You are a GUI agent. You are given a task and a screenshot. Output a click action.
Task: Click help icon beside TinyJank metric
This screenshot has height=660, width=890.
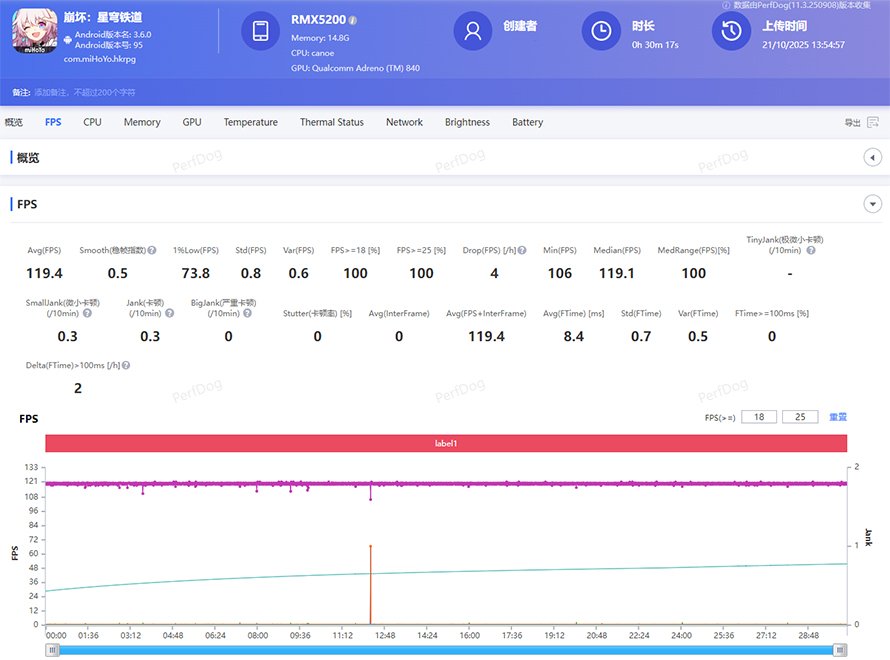click(x=811, y=250)
